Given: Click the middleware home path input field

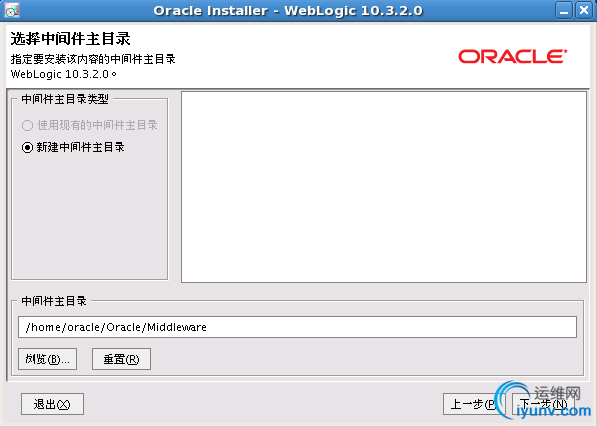Looking at the screenshot, I should tap(297, 327).
